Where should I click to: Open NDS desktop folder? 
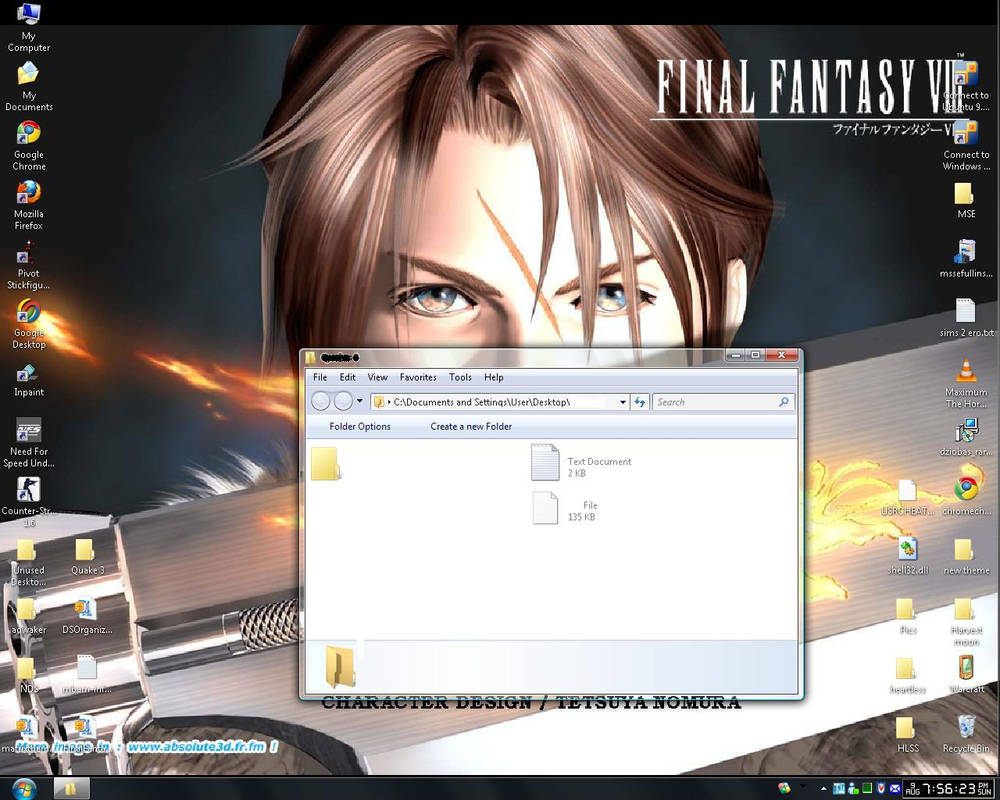pos(28,676)
